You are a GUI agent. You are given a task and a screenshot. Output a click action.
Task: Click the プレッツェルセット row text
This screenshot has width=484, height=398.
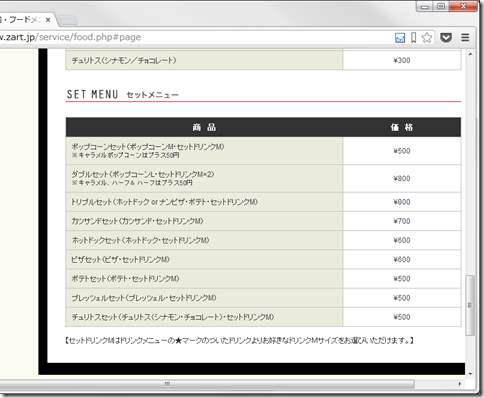144,298
